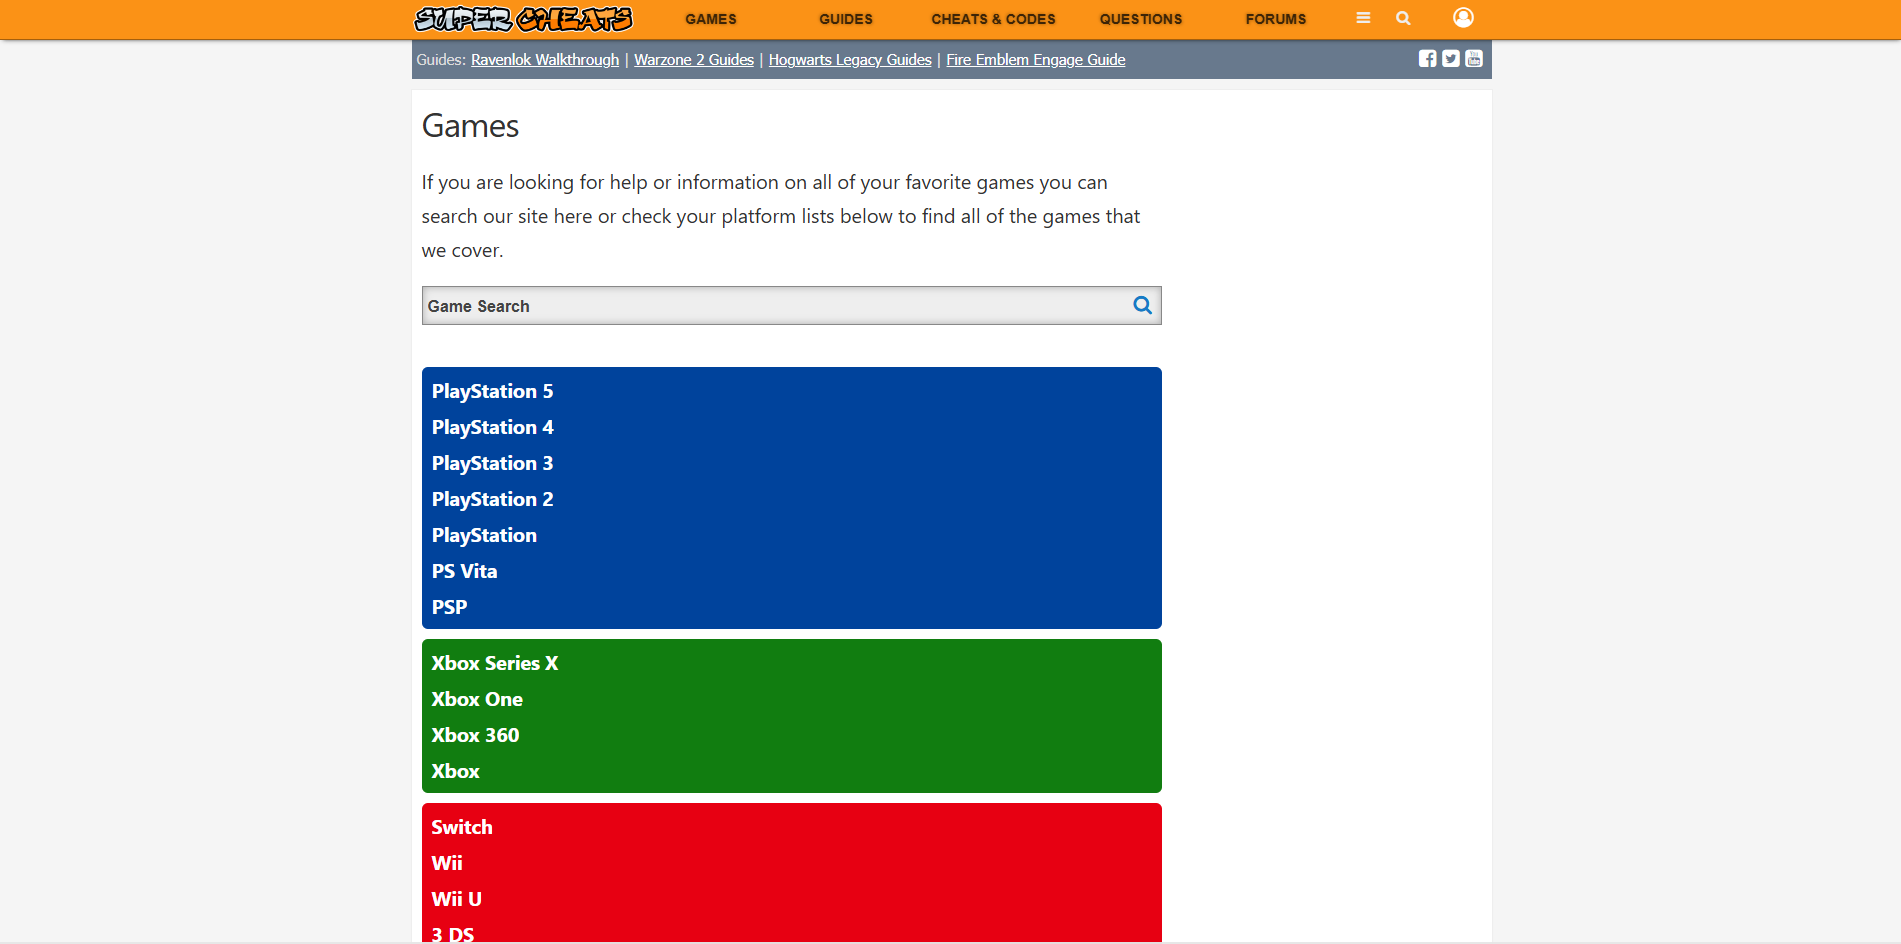This screenshot has width=1901, height=944.
Task: Select the Xbox One platform
Action: point(477,699)
